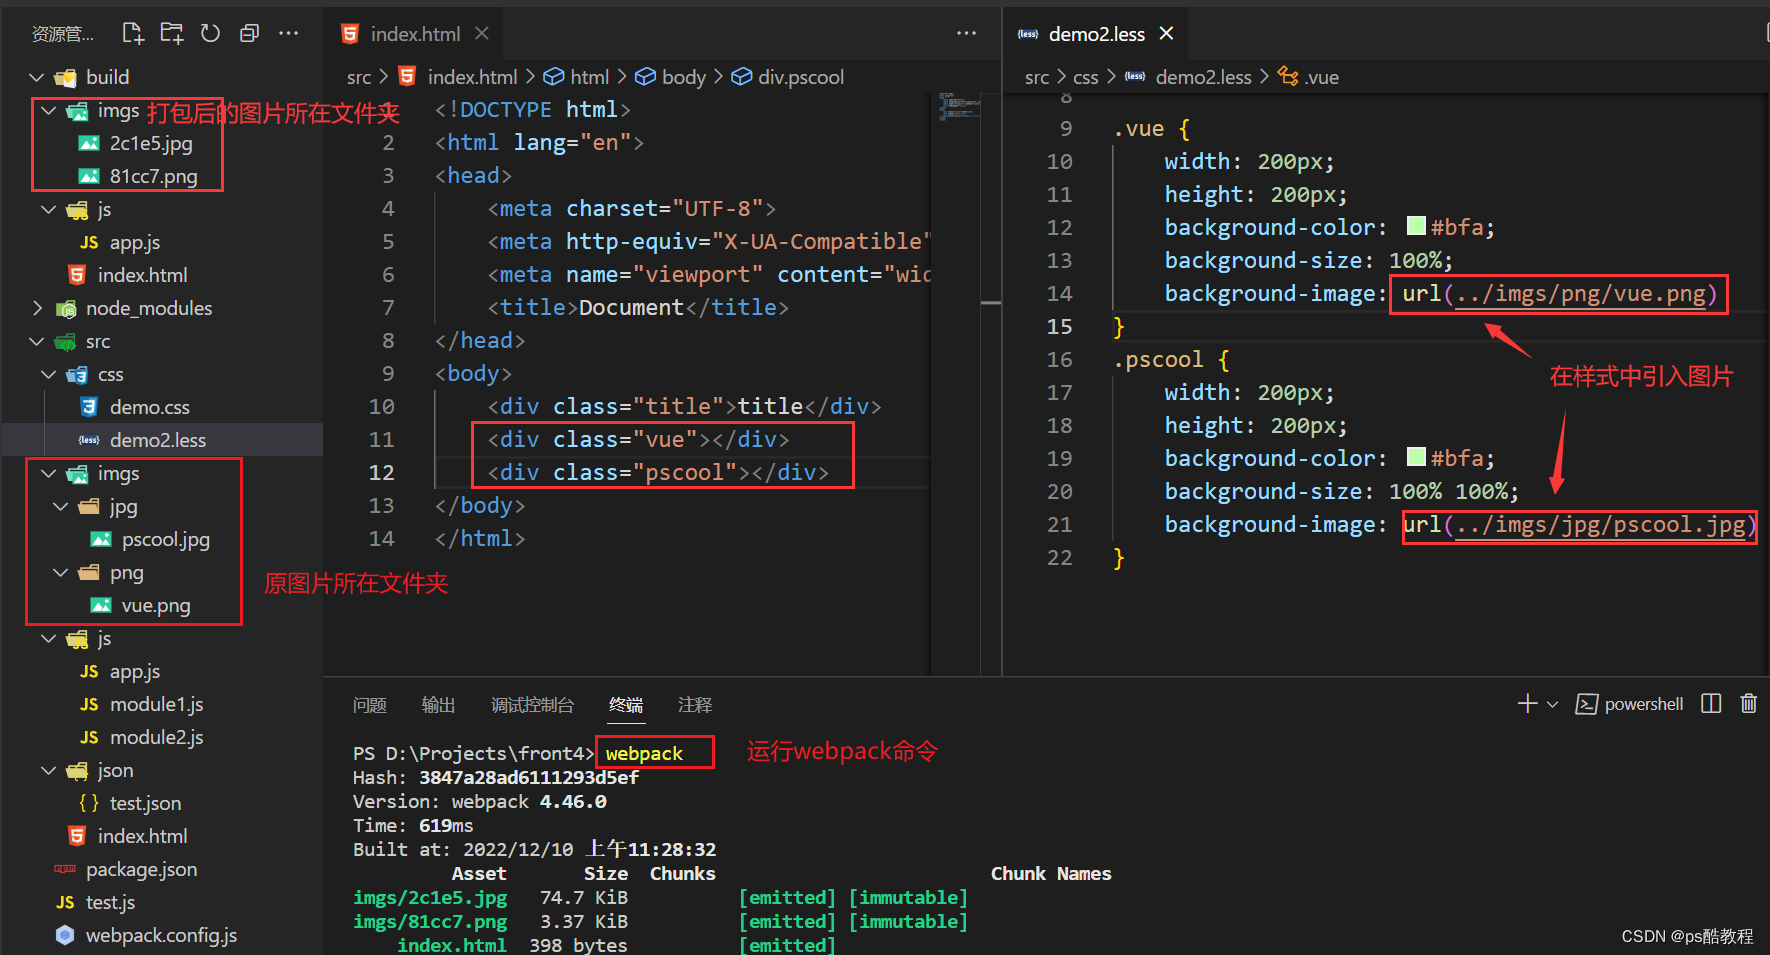Screen dimensions: 1770x955
Task: Click div.pscool in breadcrumb
Action: (801, 77)
